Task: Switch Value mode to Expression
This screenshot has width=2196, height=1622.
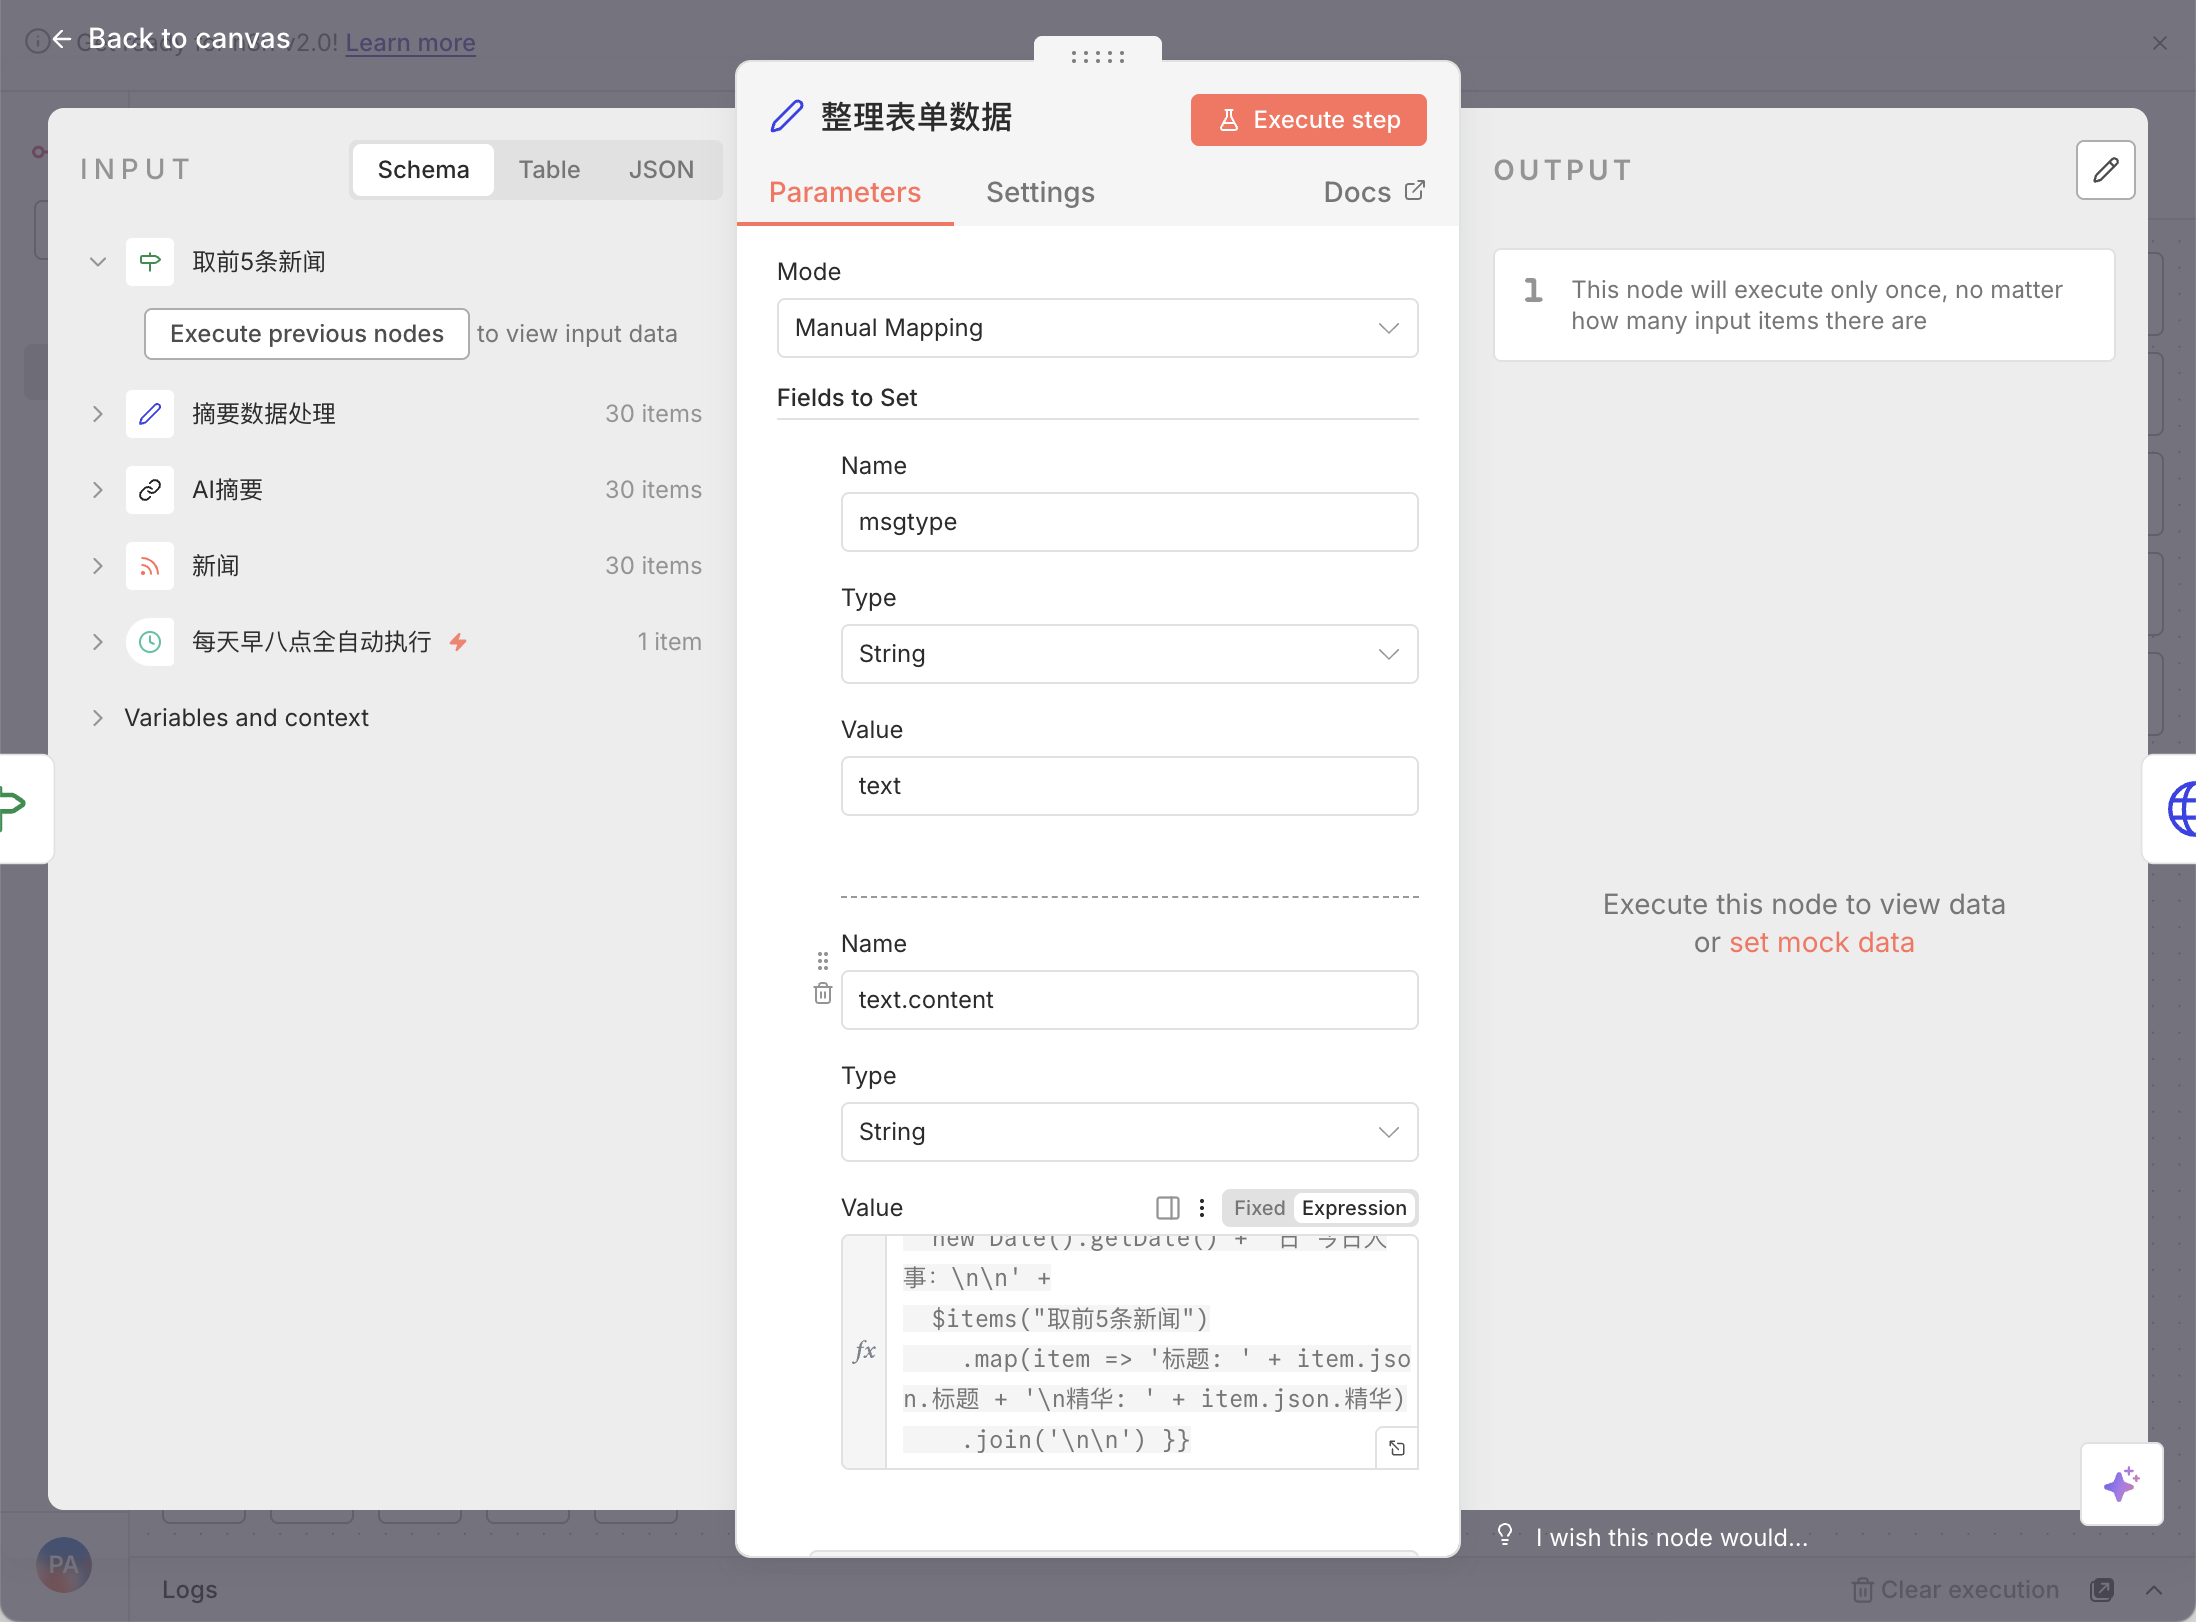Action: tap(1353, 1208)
